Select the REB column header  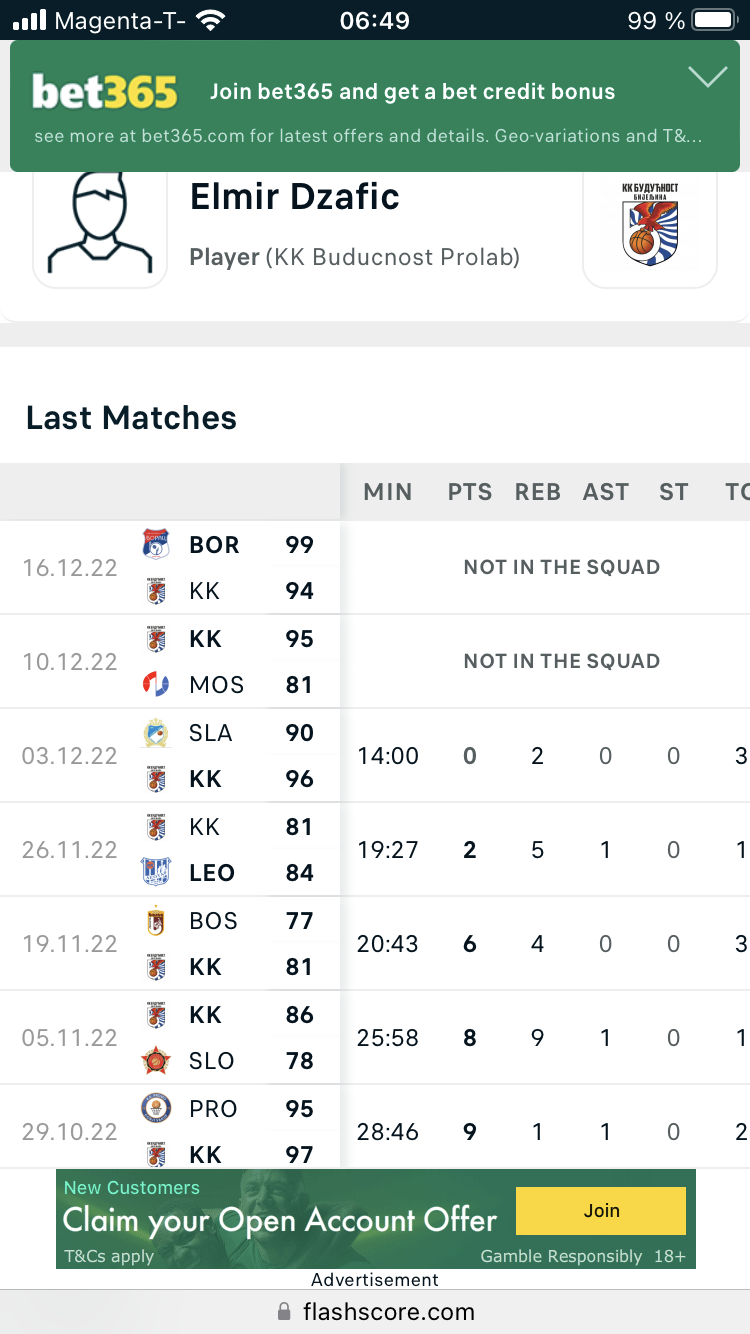[x=538, y=492]
